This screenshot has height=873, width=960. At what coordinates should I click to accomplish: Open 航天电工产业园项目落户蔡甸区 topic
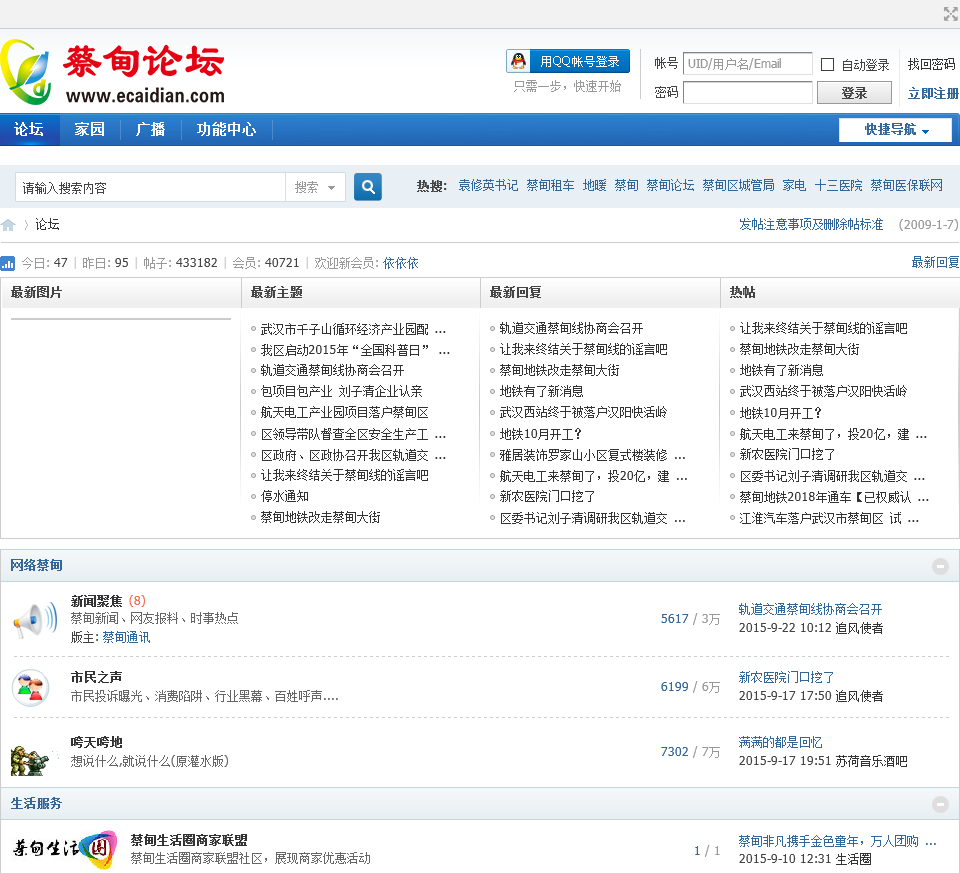(344, 413)
